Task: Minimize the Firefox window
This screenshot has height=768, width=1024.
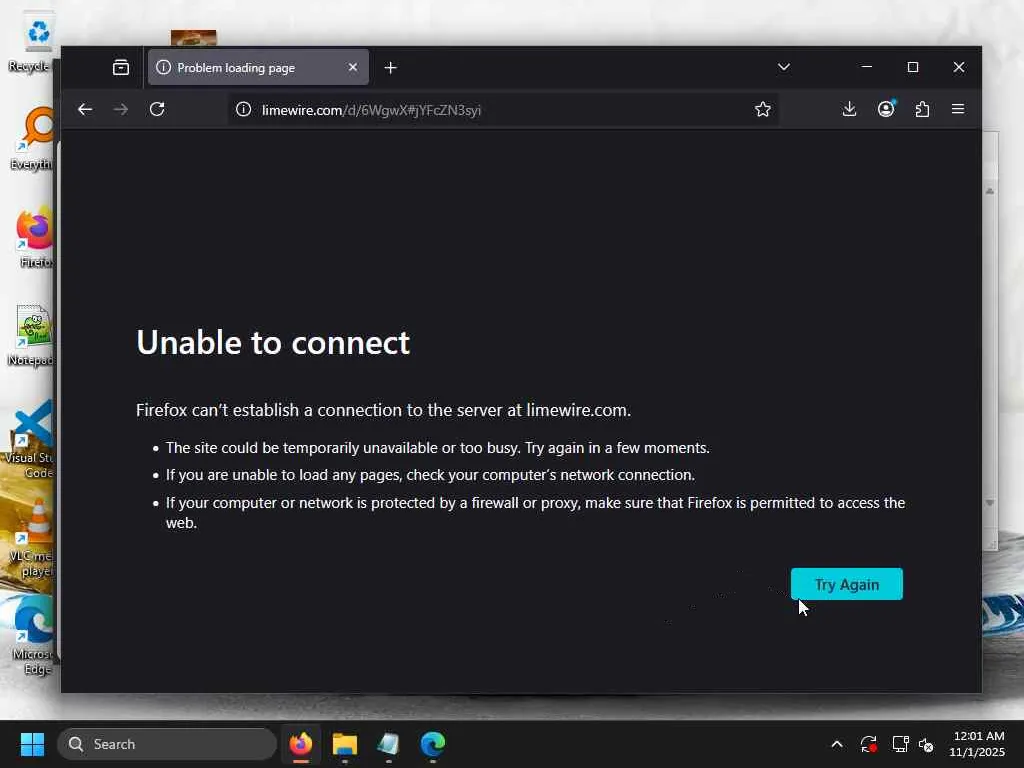Action: click(x=867, y=67)
